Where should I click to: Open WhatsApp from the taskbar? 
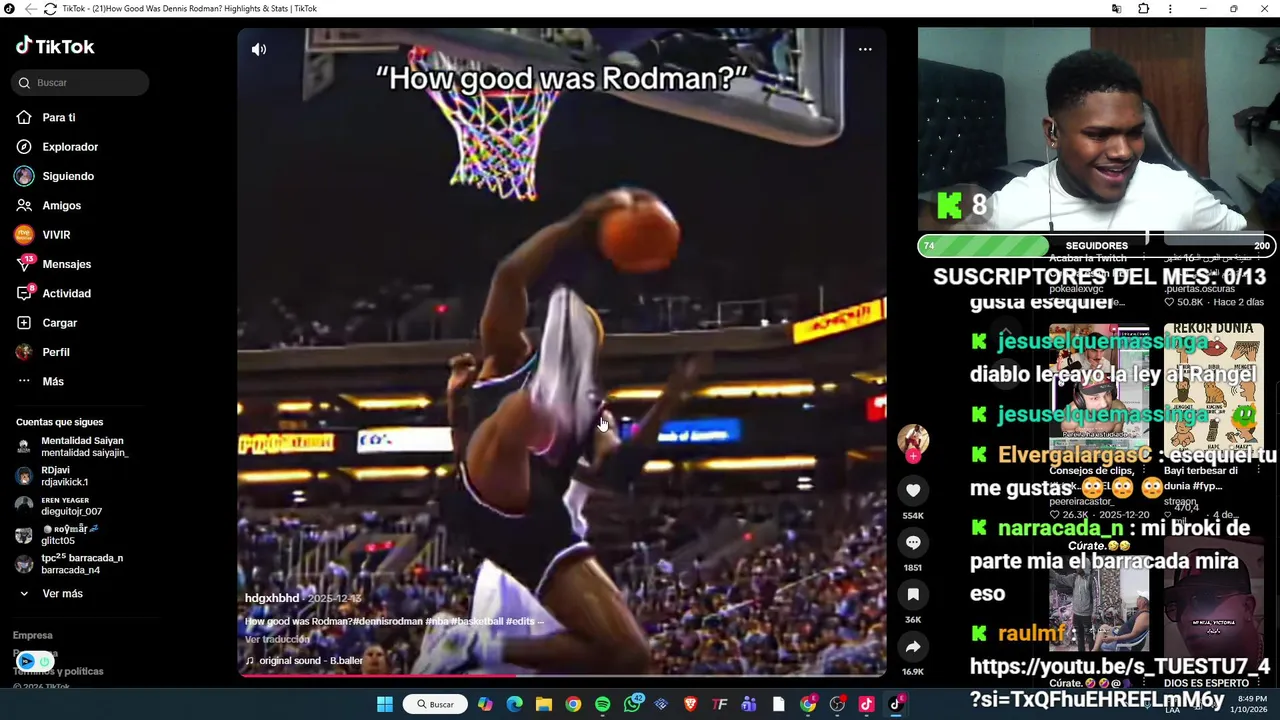pyautogui.click(x=632, y=704)
